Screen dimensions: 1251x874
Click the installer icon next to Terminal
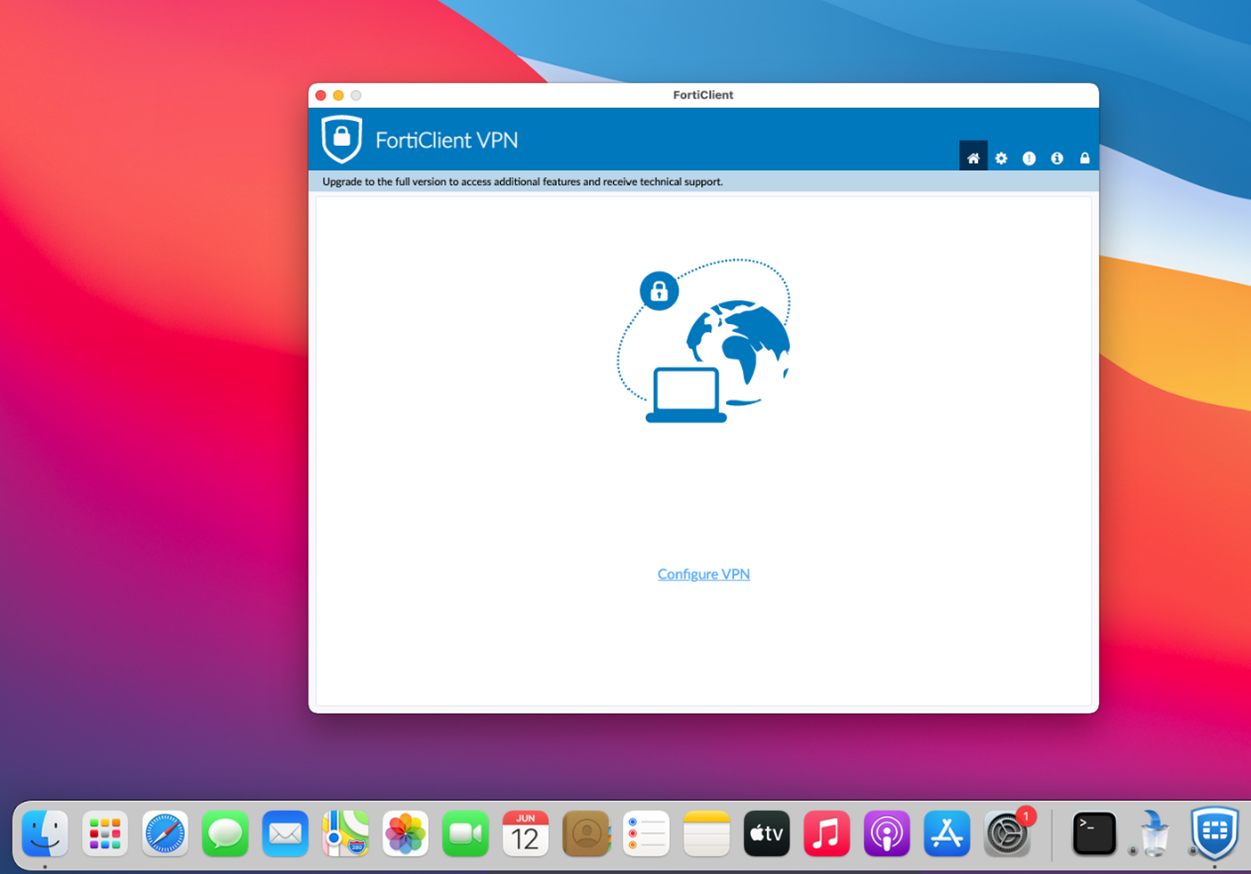coord(1154,833)
